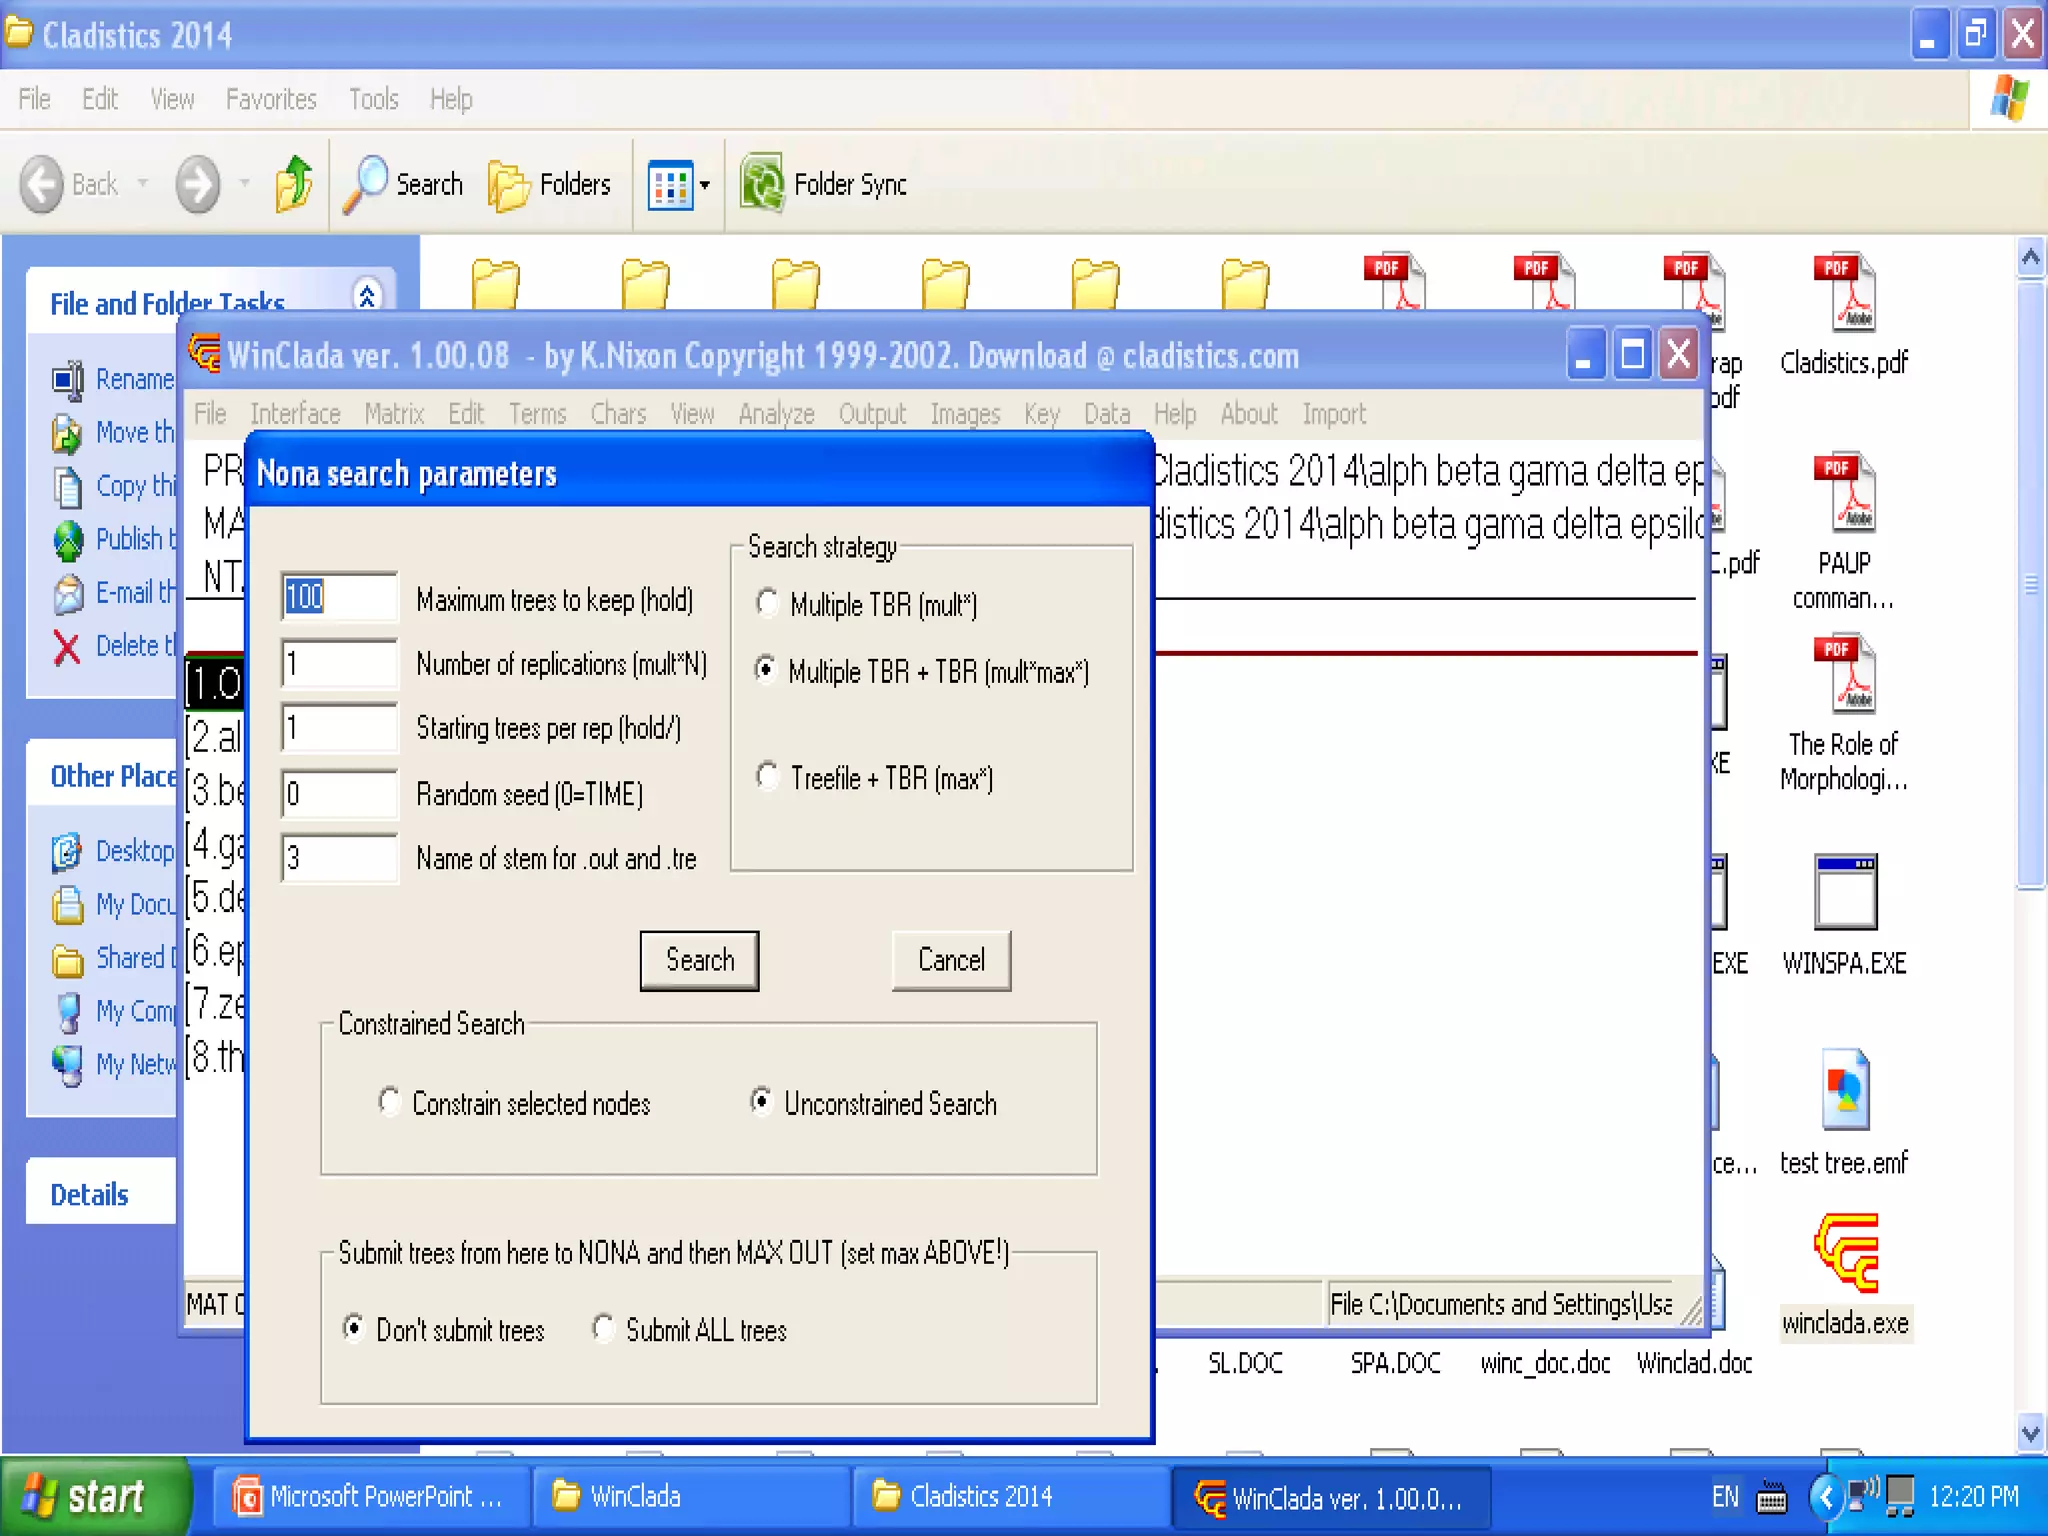Image resolution: width=2048 pixels, height=1536 pixels.
Task: Click the winclada.exe file icon
Action: 1846,1254
